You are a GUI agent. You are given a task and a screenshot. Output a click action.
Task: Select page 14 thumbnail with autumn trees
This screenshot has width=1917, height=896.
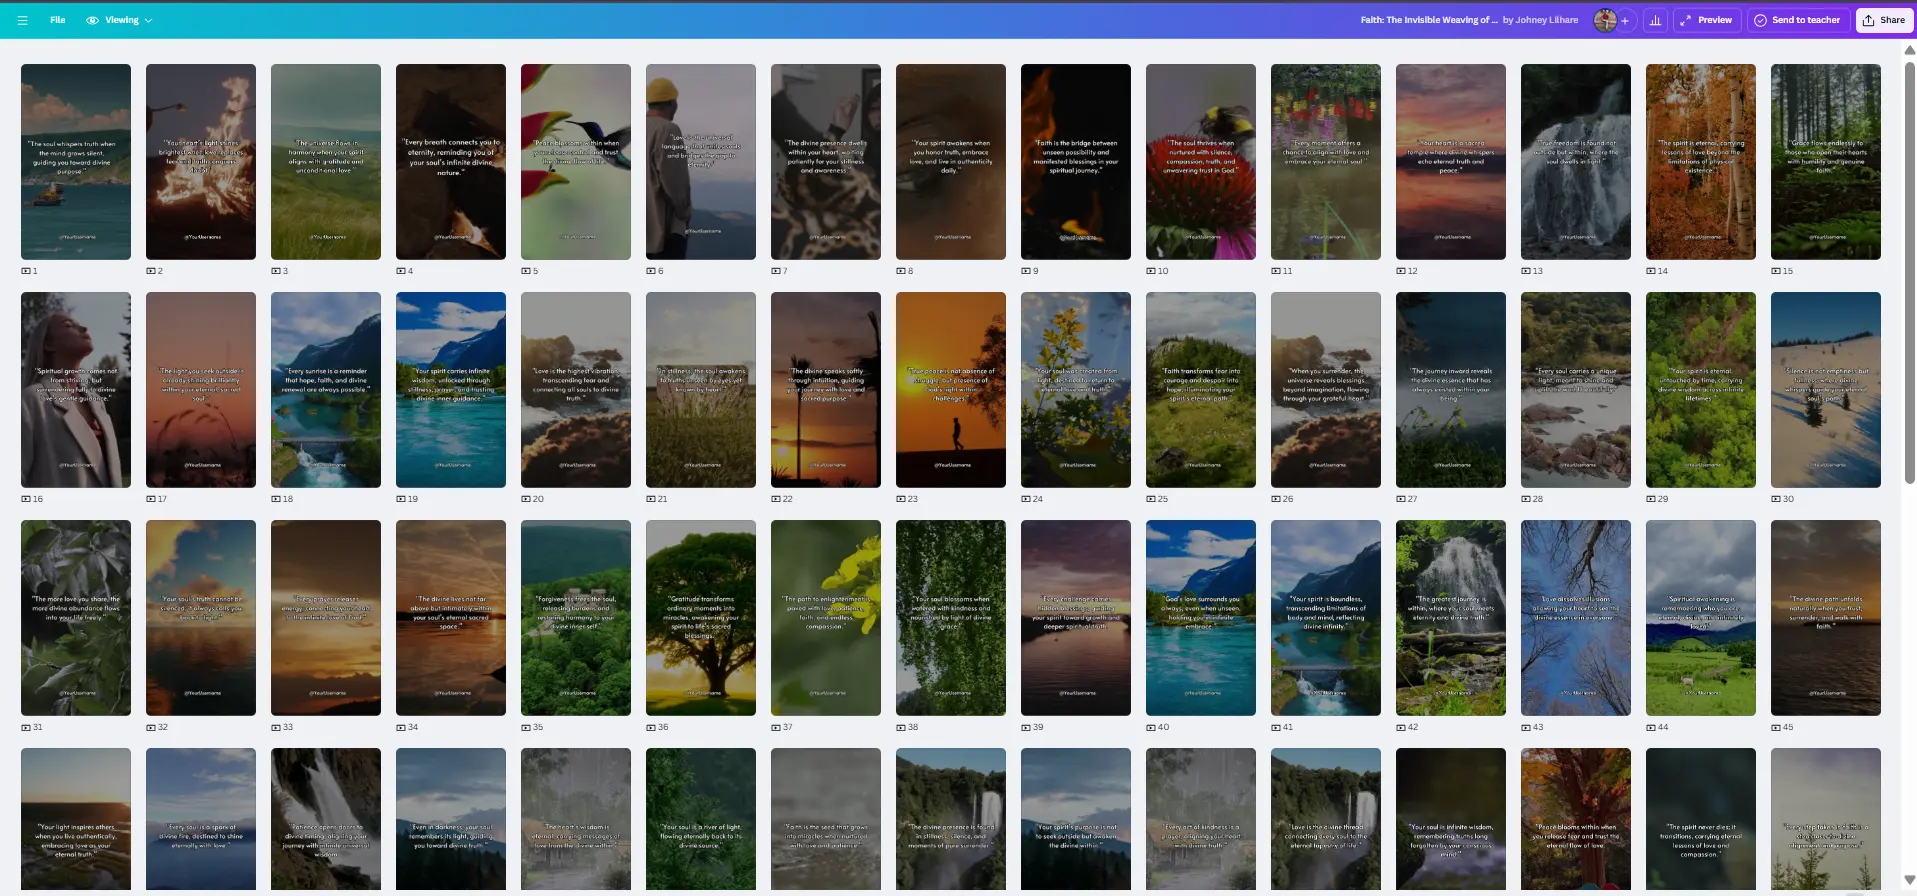1701,162
